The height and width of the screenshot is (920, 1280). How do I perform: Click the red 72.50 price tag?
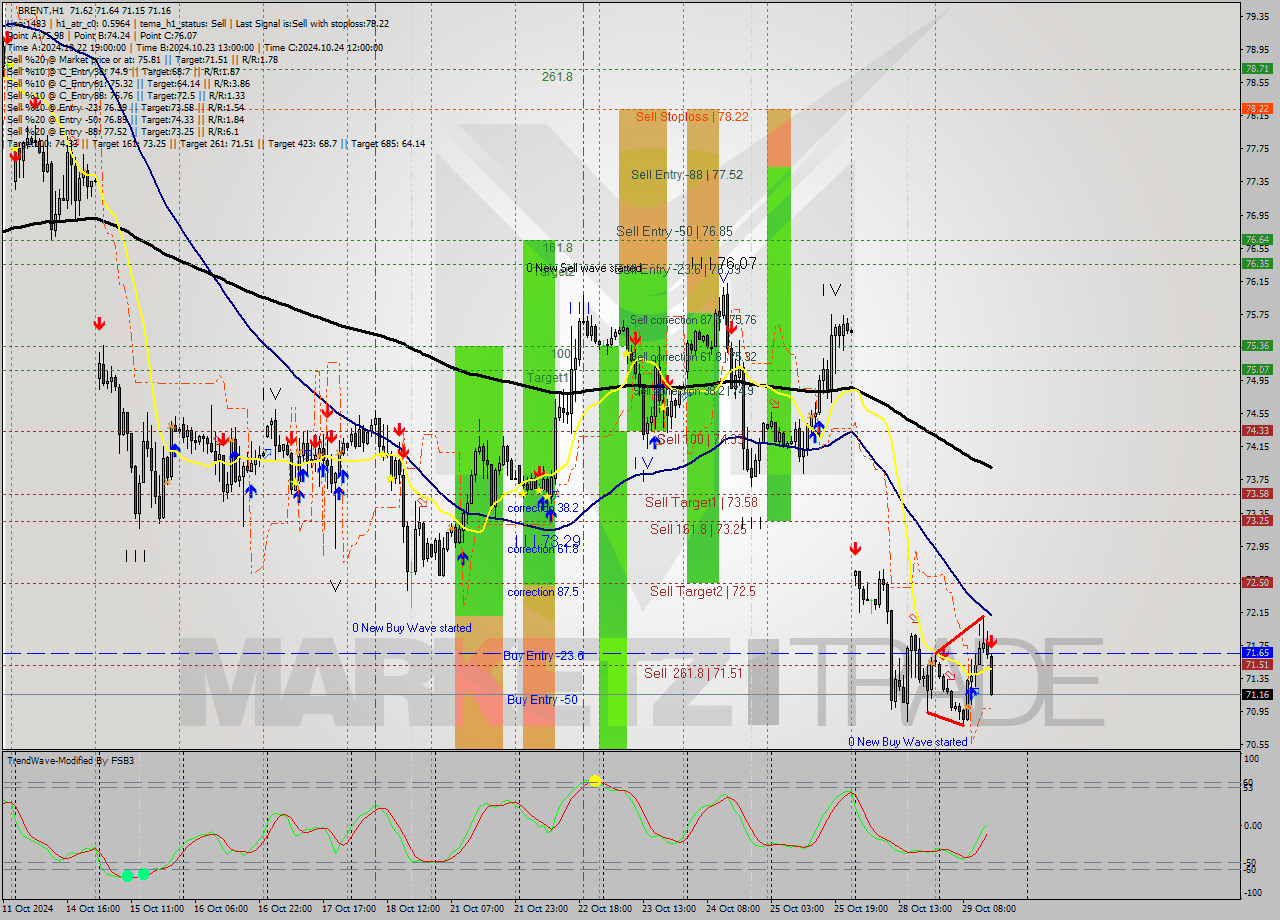pyautogui.click(x=1256, y=582)
